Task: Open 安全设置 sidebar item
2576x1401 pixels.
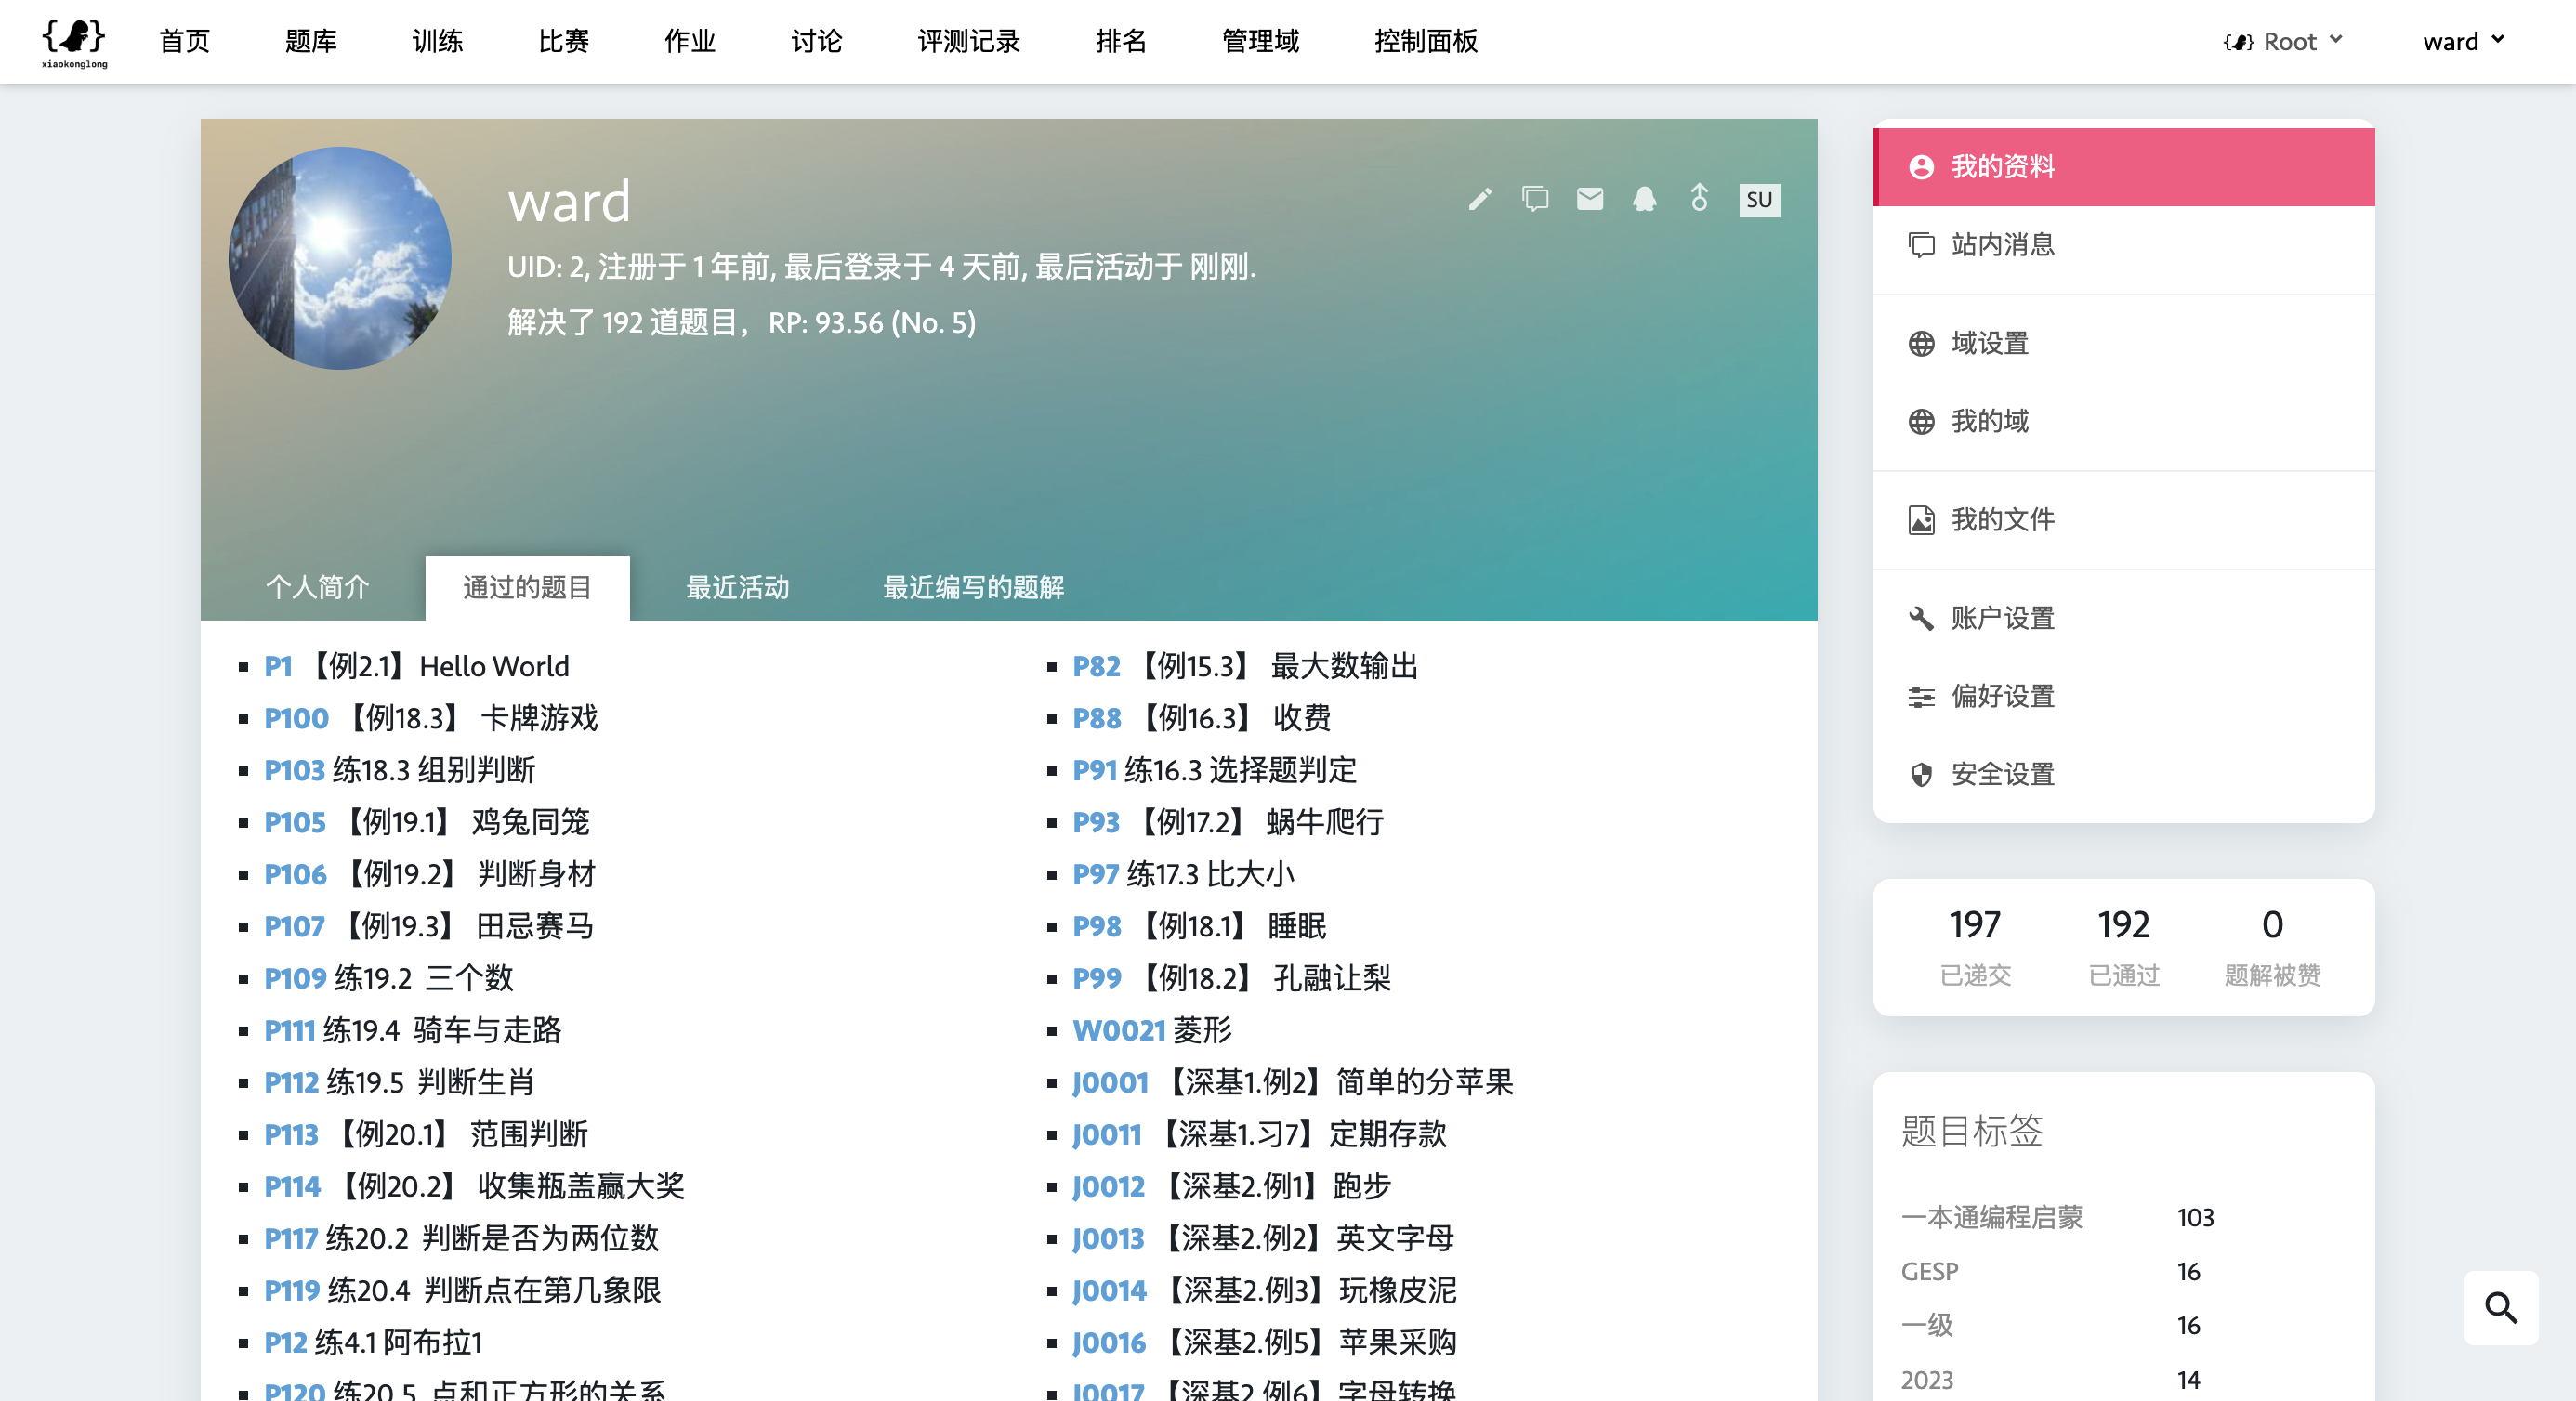Action: tap(2002, 774)
